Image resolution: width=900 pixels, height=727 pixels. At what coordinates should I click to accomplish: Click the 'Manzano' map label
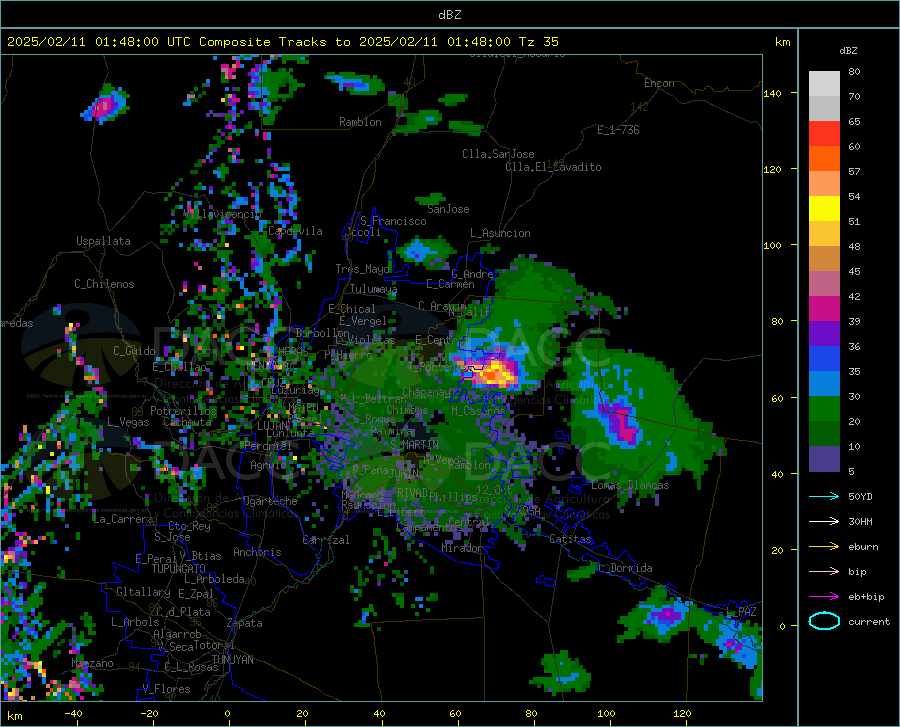[x=92, y=663]
